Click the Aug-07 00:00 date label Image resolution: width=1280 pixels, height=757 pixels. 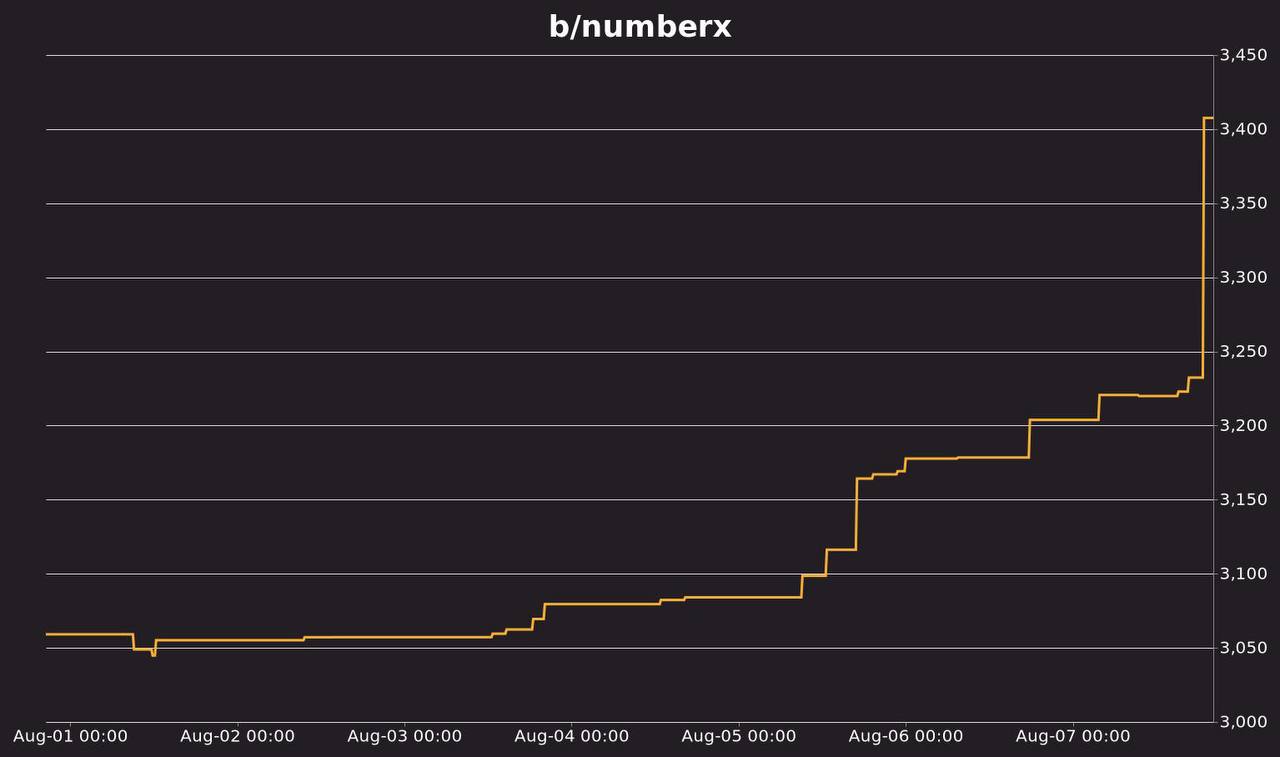pos(1072,737)
